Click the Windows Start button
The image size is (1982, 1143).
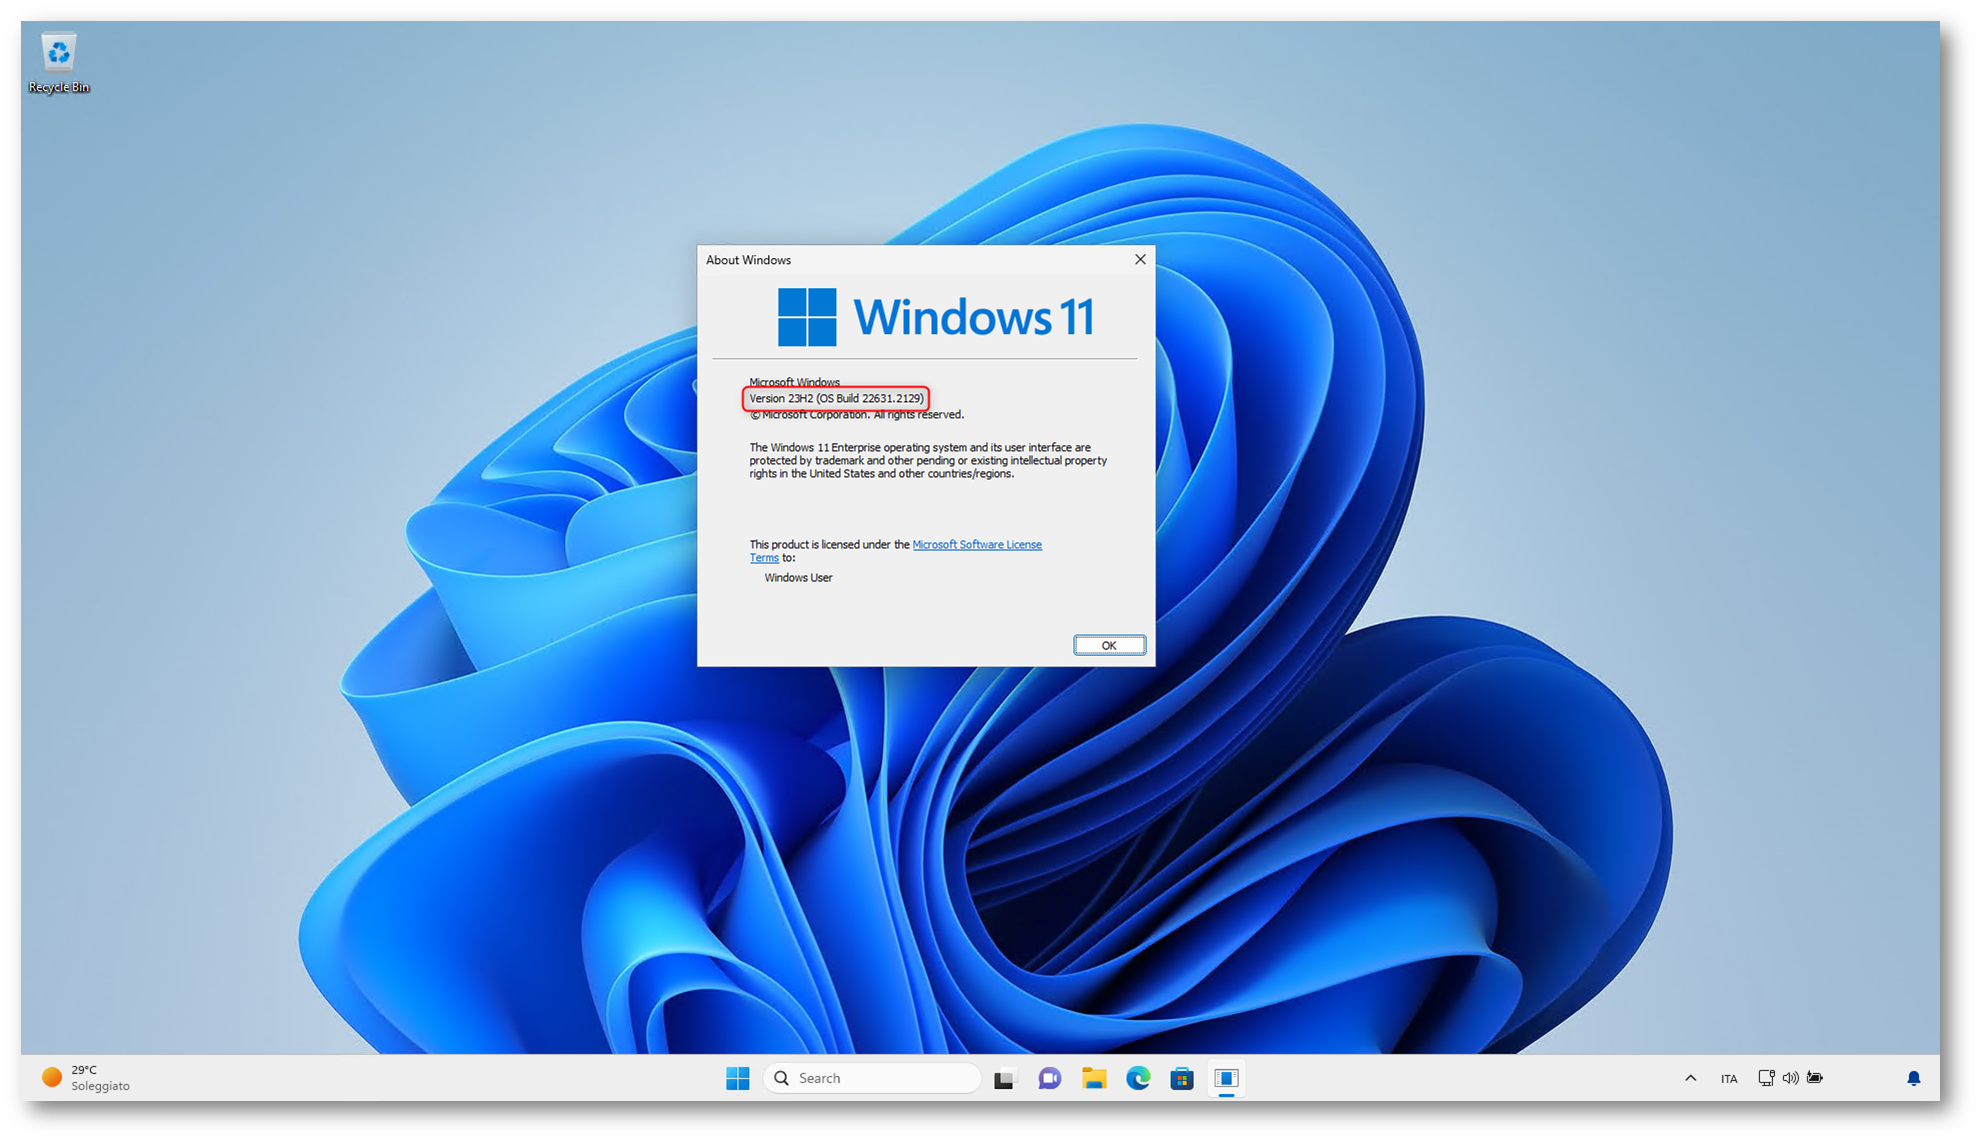point(738,1078)
